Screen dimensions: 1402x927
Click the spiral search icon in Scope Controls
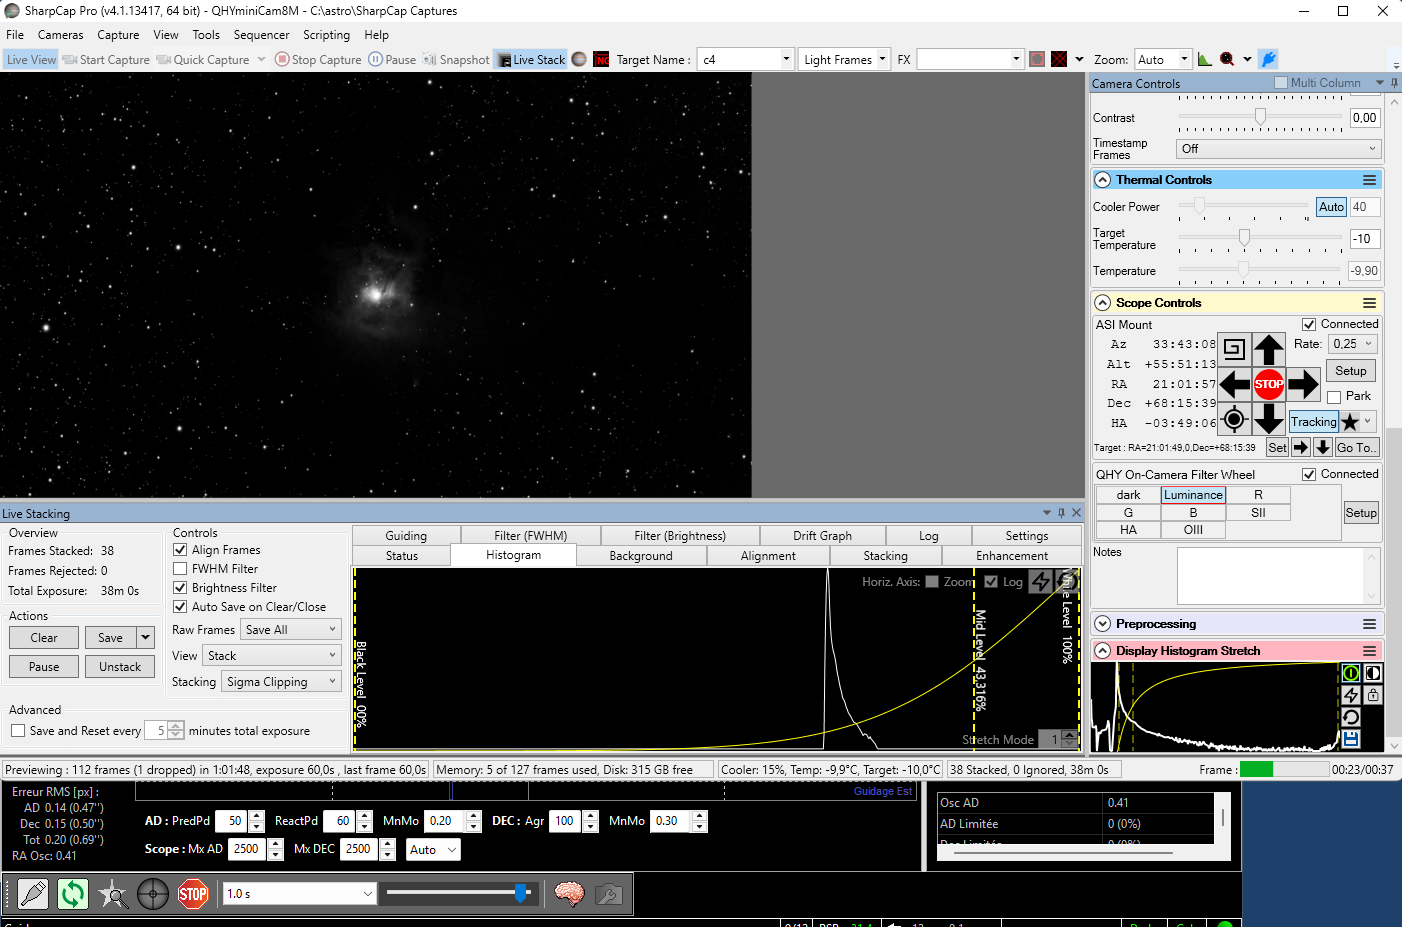[x=1234, y=349]
